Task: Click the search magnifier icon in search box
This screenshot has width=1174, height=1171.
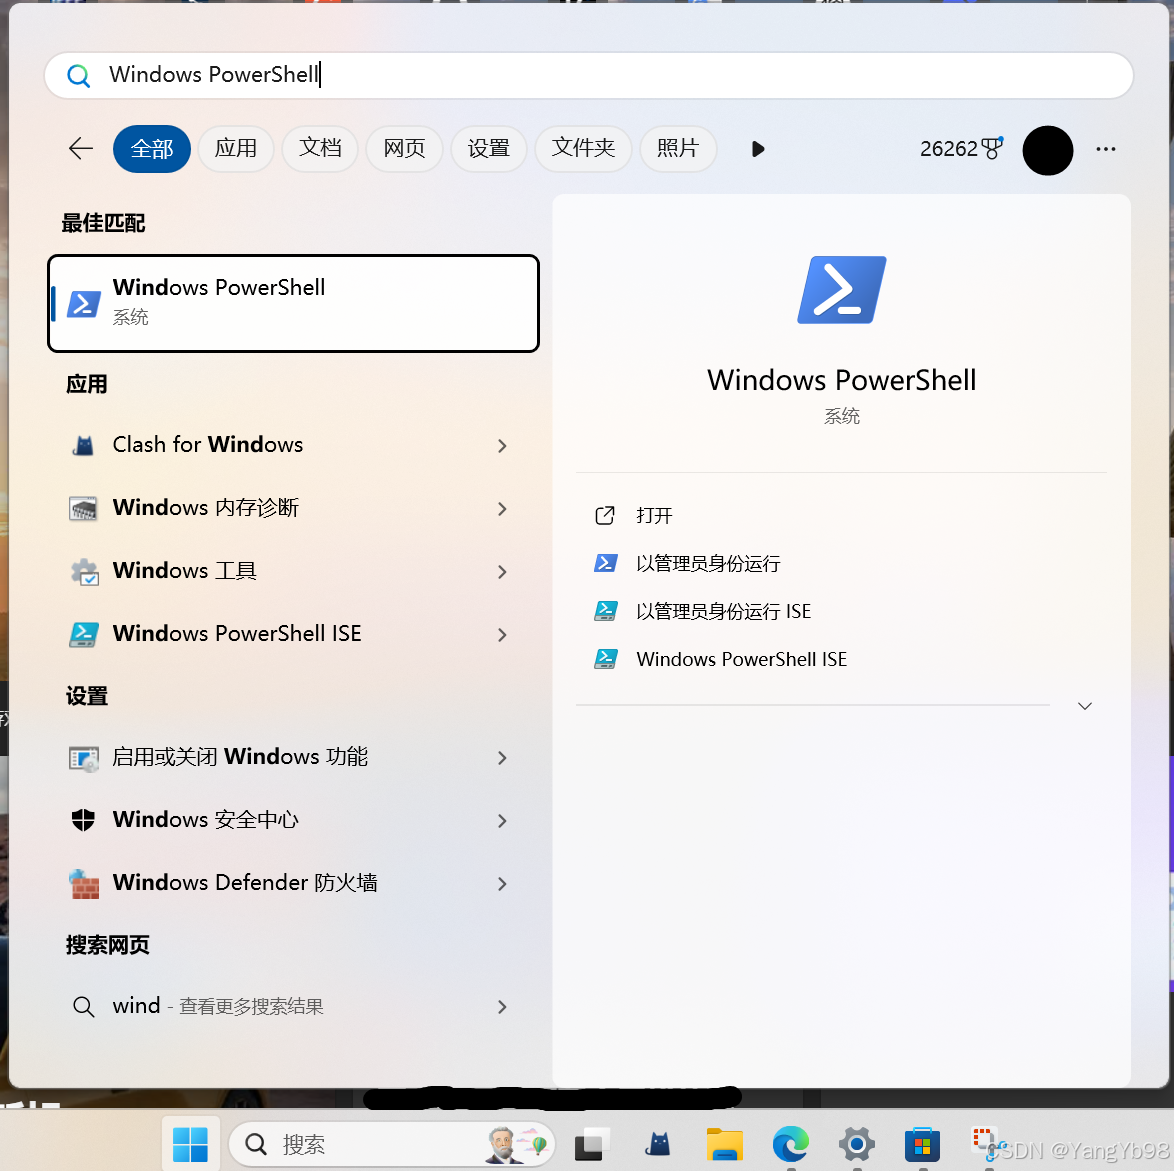Action: 79,76
